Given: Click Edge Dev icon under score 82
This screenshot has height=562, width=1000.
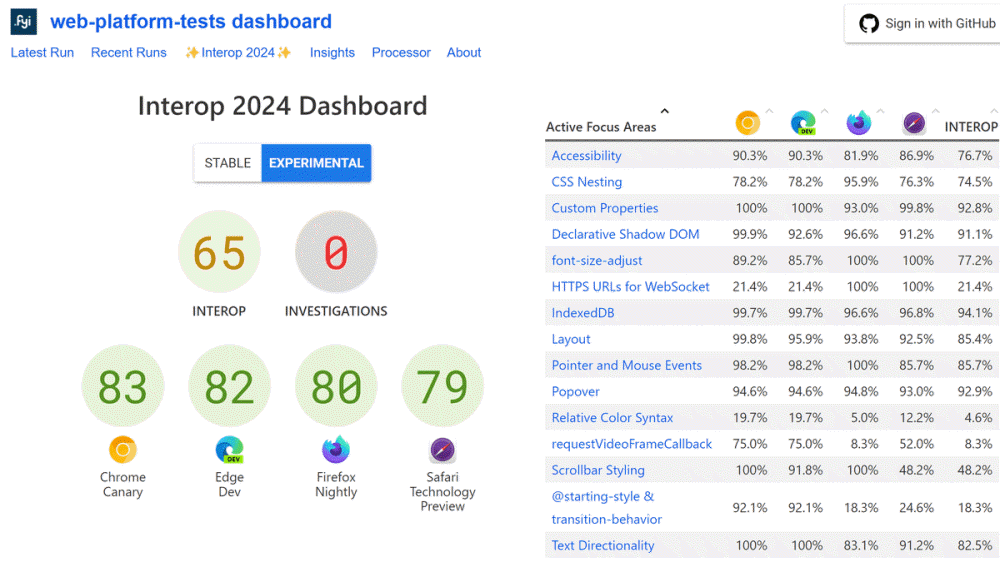Looking at the screenshot, I should pos(230,450).
